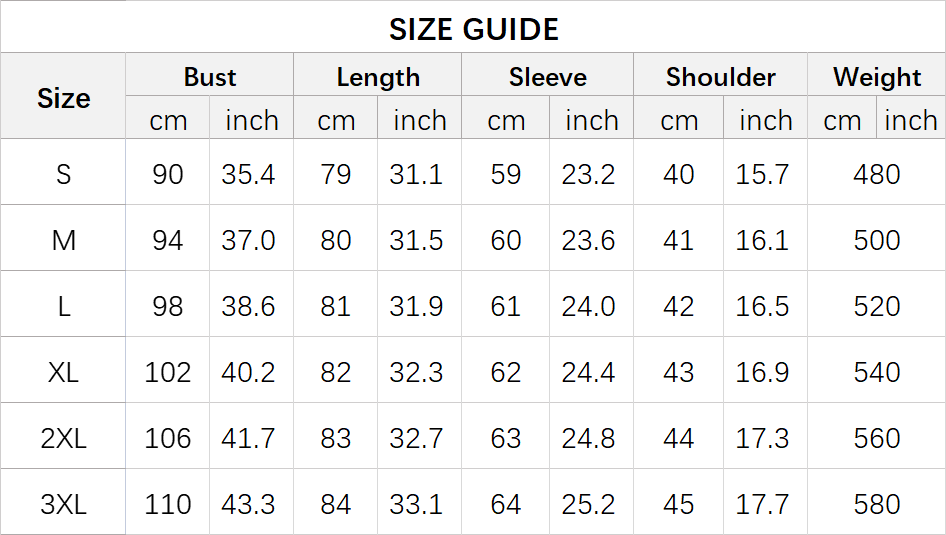Click the Sleeve column header
This screenshot has height=535, width=946.
[547, 77]
